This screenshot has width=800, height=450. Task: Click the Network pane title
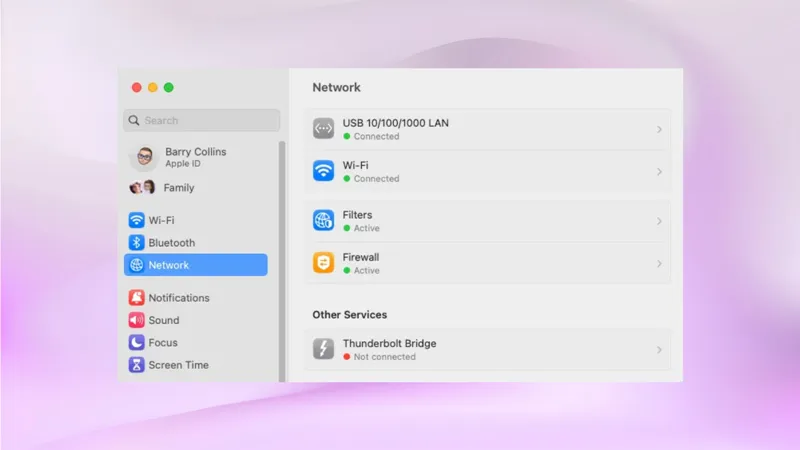point(336,87)
